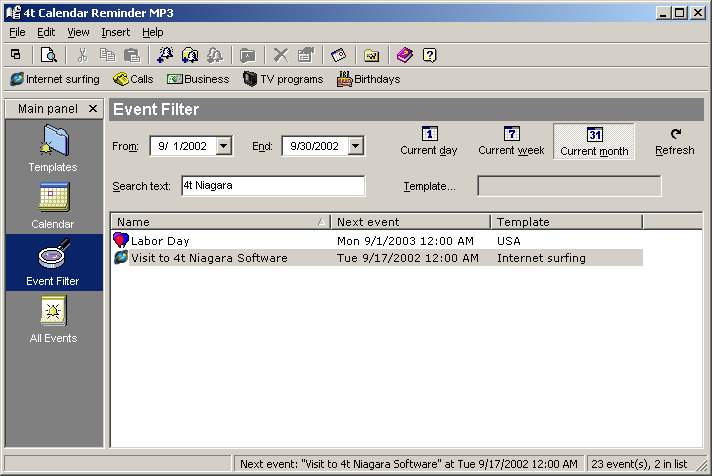This screenshot has height=476, width=712.
Task: Choose Internet surfing template shortcut
Action: (x=55, y=79)
